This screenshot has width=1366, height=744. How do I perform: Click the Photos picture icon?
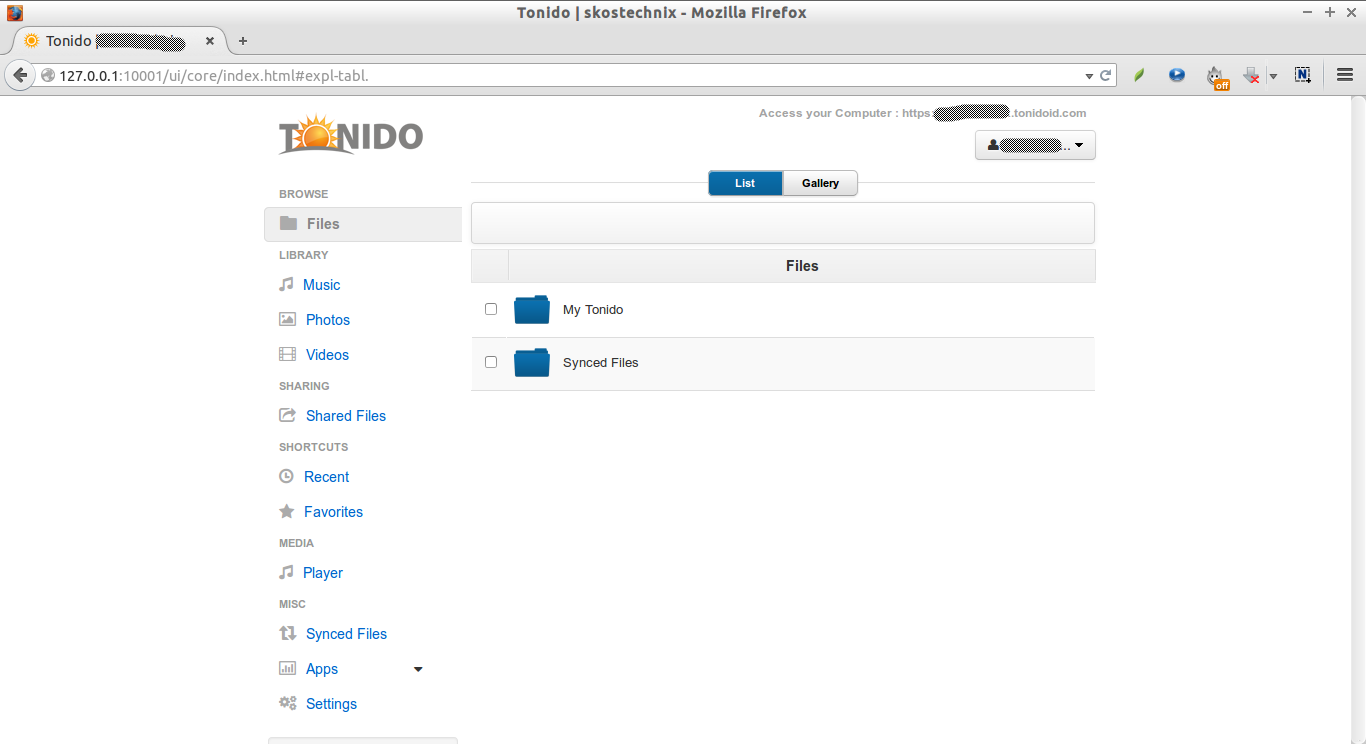tap(287, 319)
